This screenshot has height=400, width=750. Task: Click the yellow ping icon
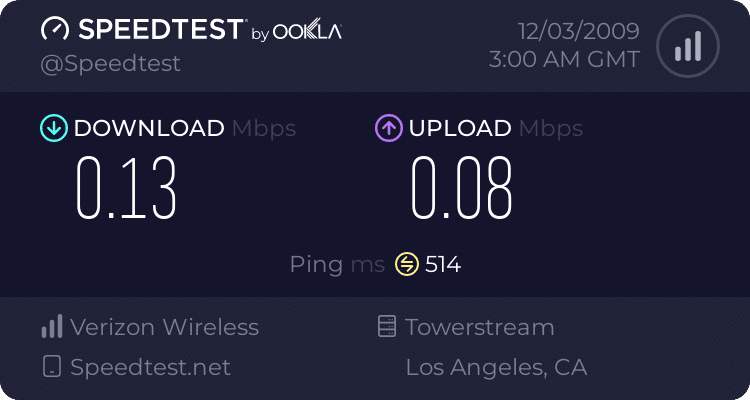coord(407,264)
